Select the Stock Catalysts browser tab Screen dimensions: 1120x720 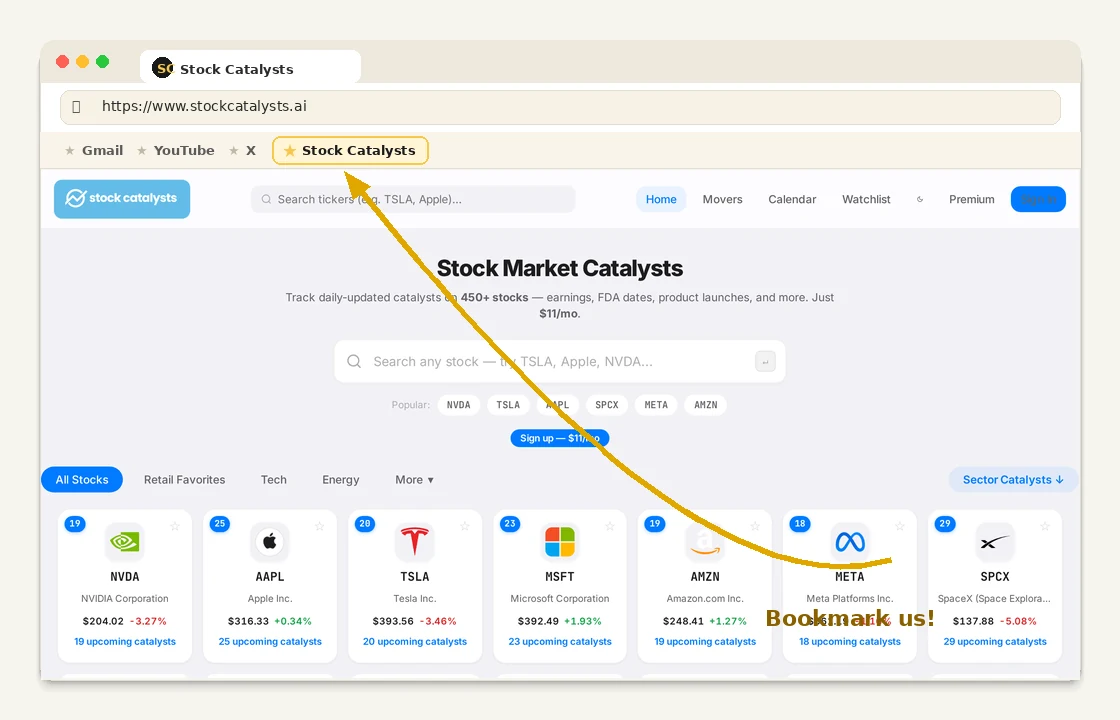(250, 67)
